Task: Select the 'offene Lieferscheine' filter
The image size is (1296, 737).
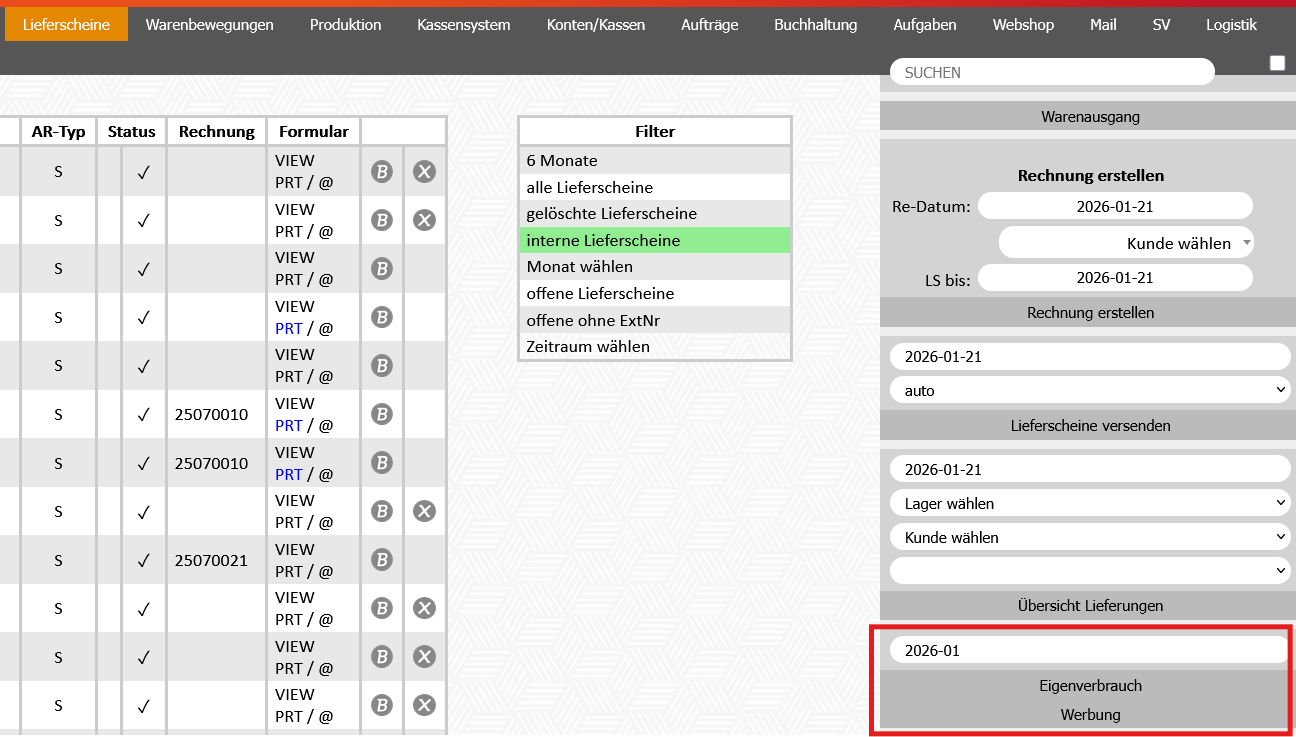Action: [x=600, y=294]
